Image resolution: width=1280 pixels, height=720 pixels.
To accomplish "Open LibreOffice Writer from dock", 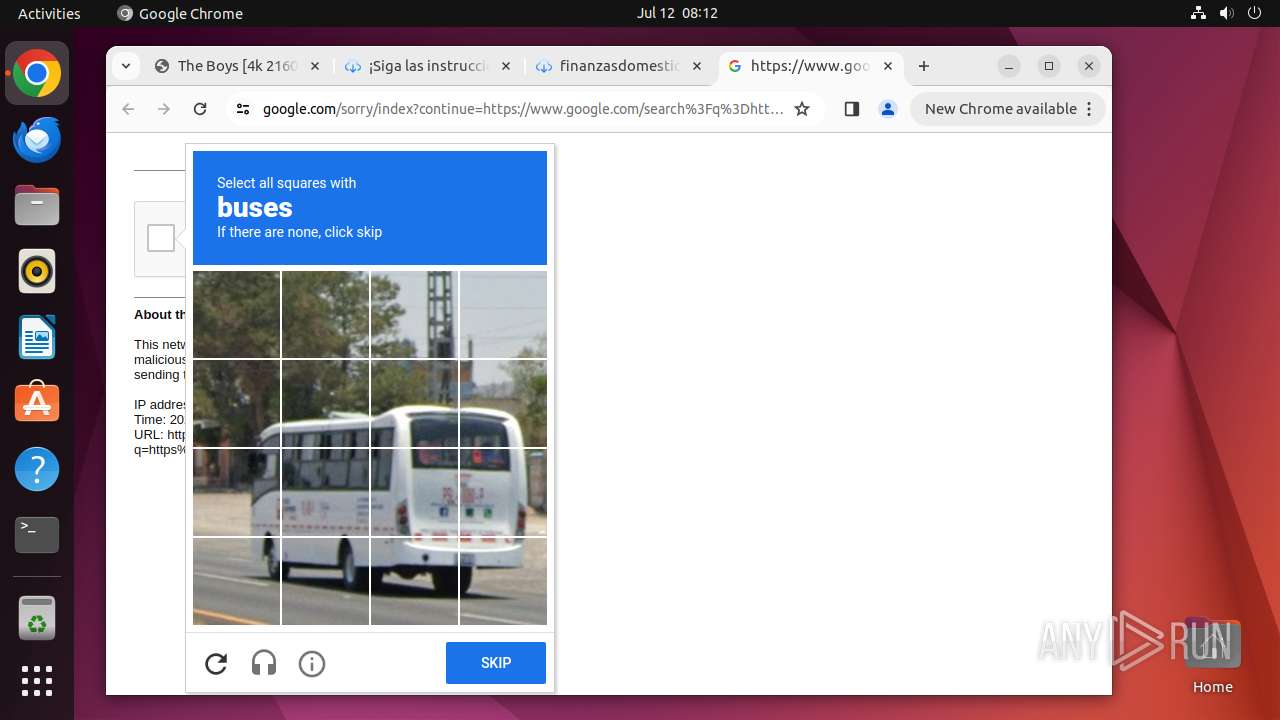I will pyautogui.click(x=37, y=337).
